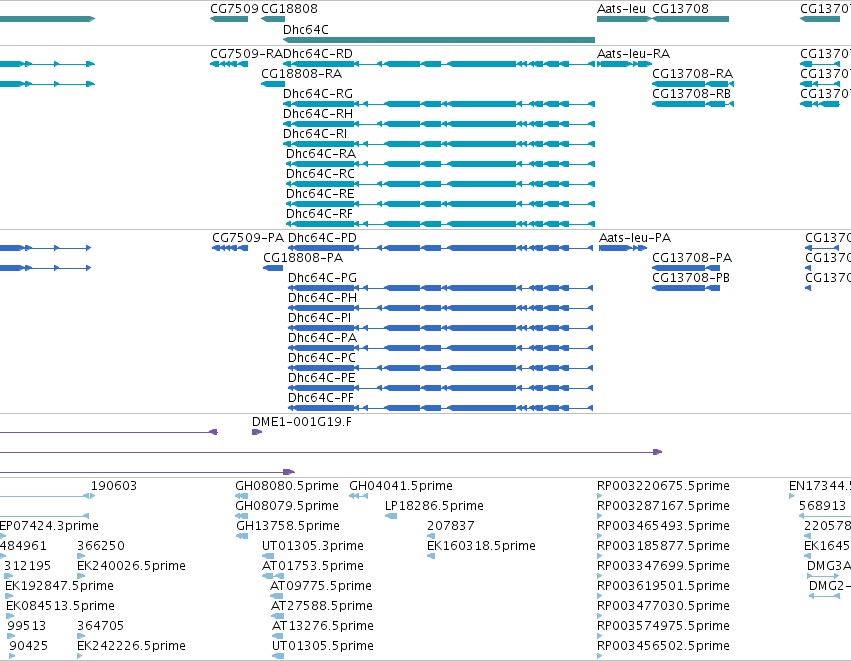Click the RP003185877.5prime EST label
This screenshot has height=661, width=851.
[663, 546]
